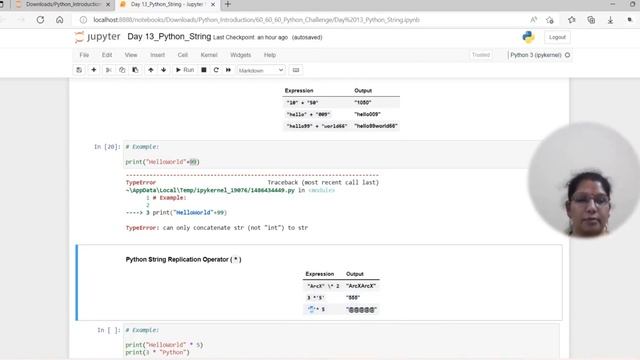Reload the browser page
The height and width of the screenshot is (360, 640).
(x=40, y=20)
